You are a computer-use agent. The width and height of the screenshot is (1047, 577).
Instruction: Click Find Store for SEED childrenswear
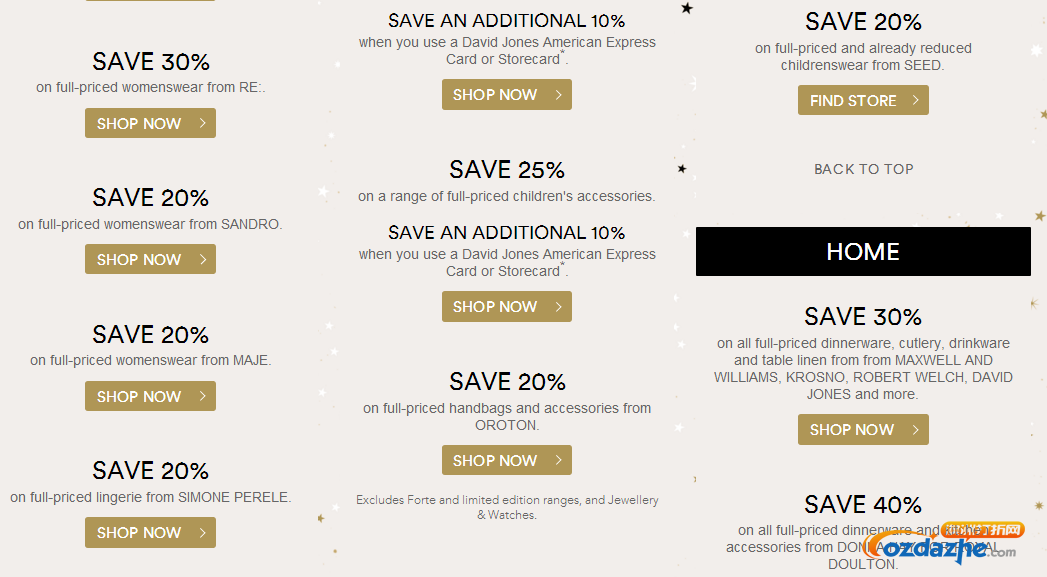863,100
